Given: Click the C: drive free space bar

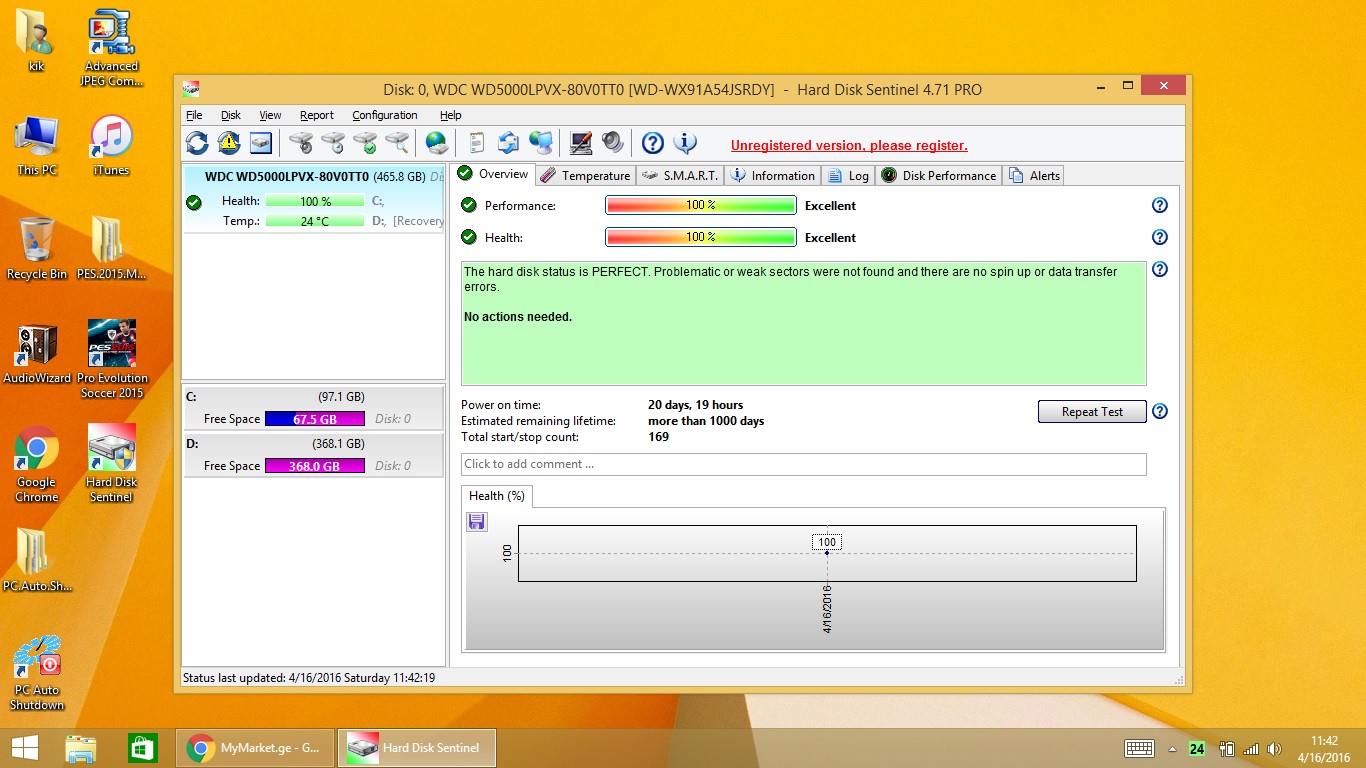Looking at the screenshot, I should [x=314, y=419].
